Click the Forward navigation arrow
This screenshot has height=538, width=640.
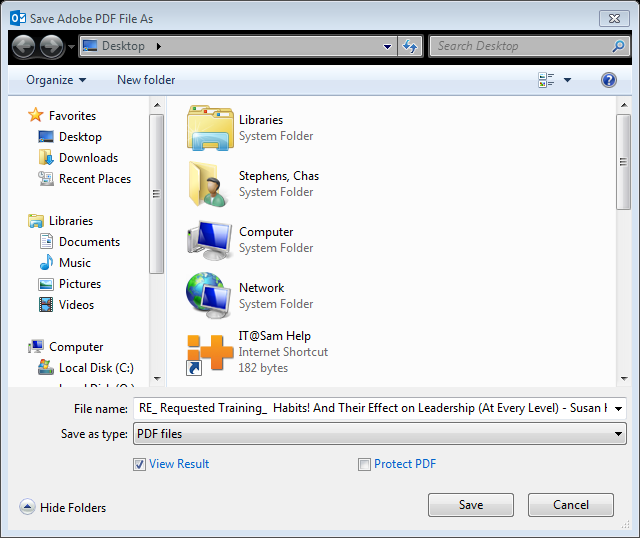coord(51,47)
